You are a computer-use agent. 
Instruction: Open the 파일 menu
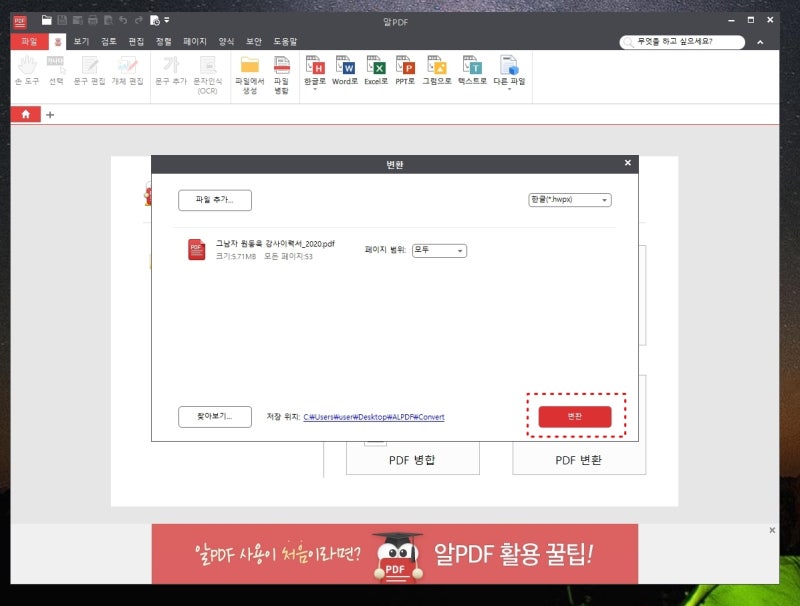(29, 41)
